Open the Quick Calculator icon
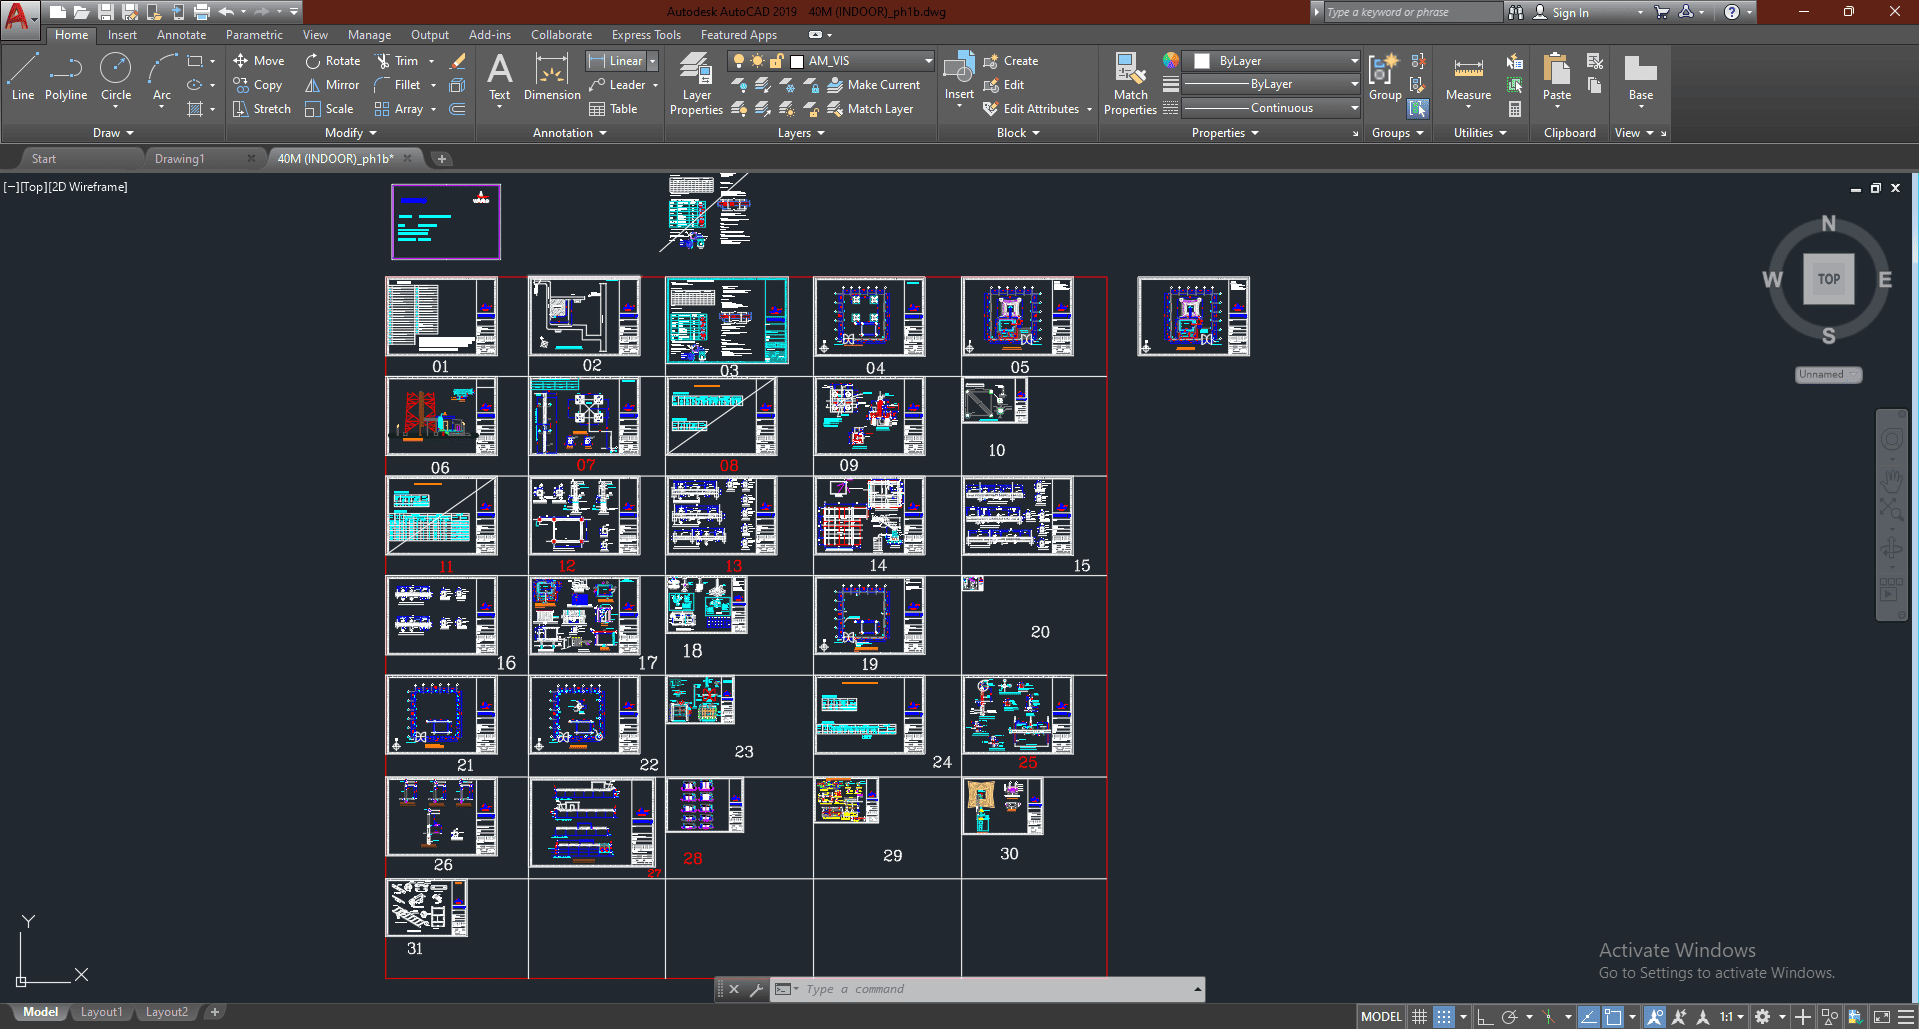1919x1029 pixels. point(1515,109)
